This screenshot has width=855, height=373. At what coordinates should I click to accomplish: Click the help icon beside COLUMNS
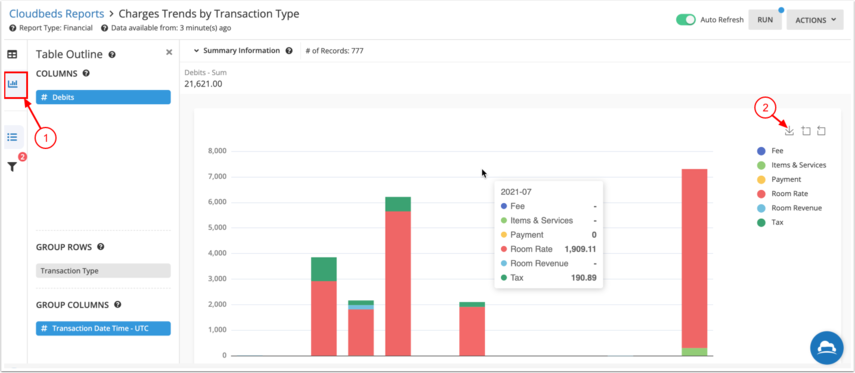(86, 73)
